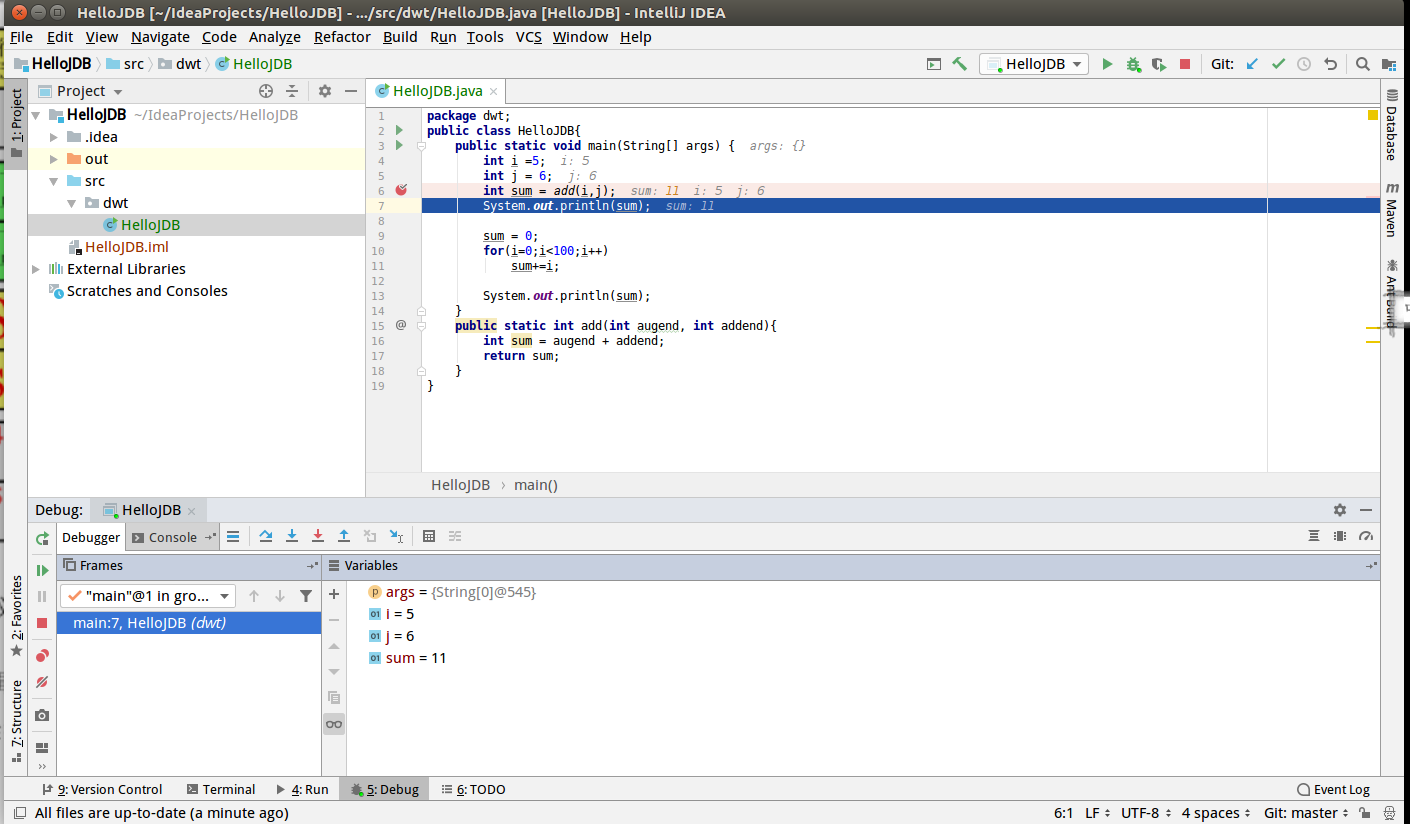1410x824 pixels.
Task: Toggle filter icon in Frames panel
Action: pyautogui.click(x=306, y=596)
